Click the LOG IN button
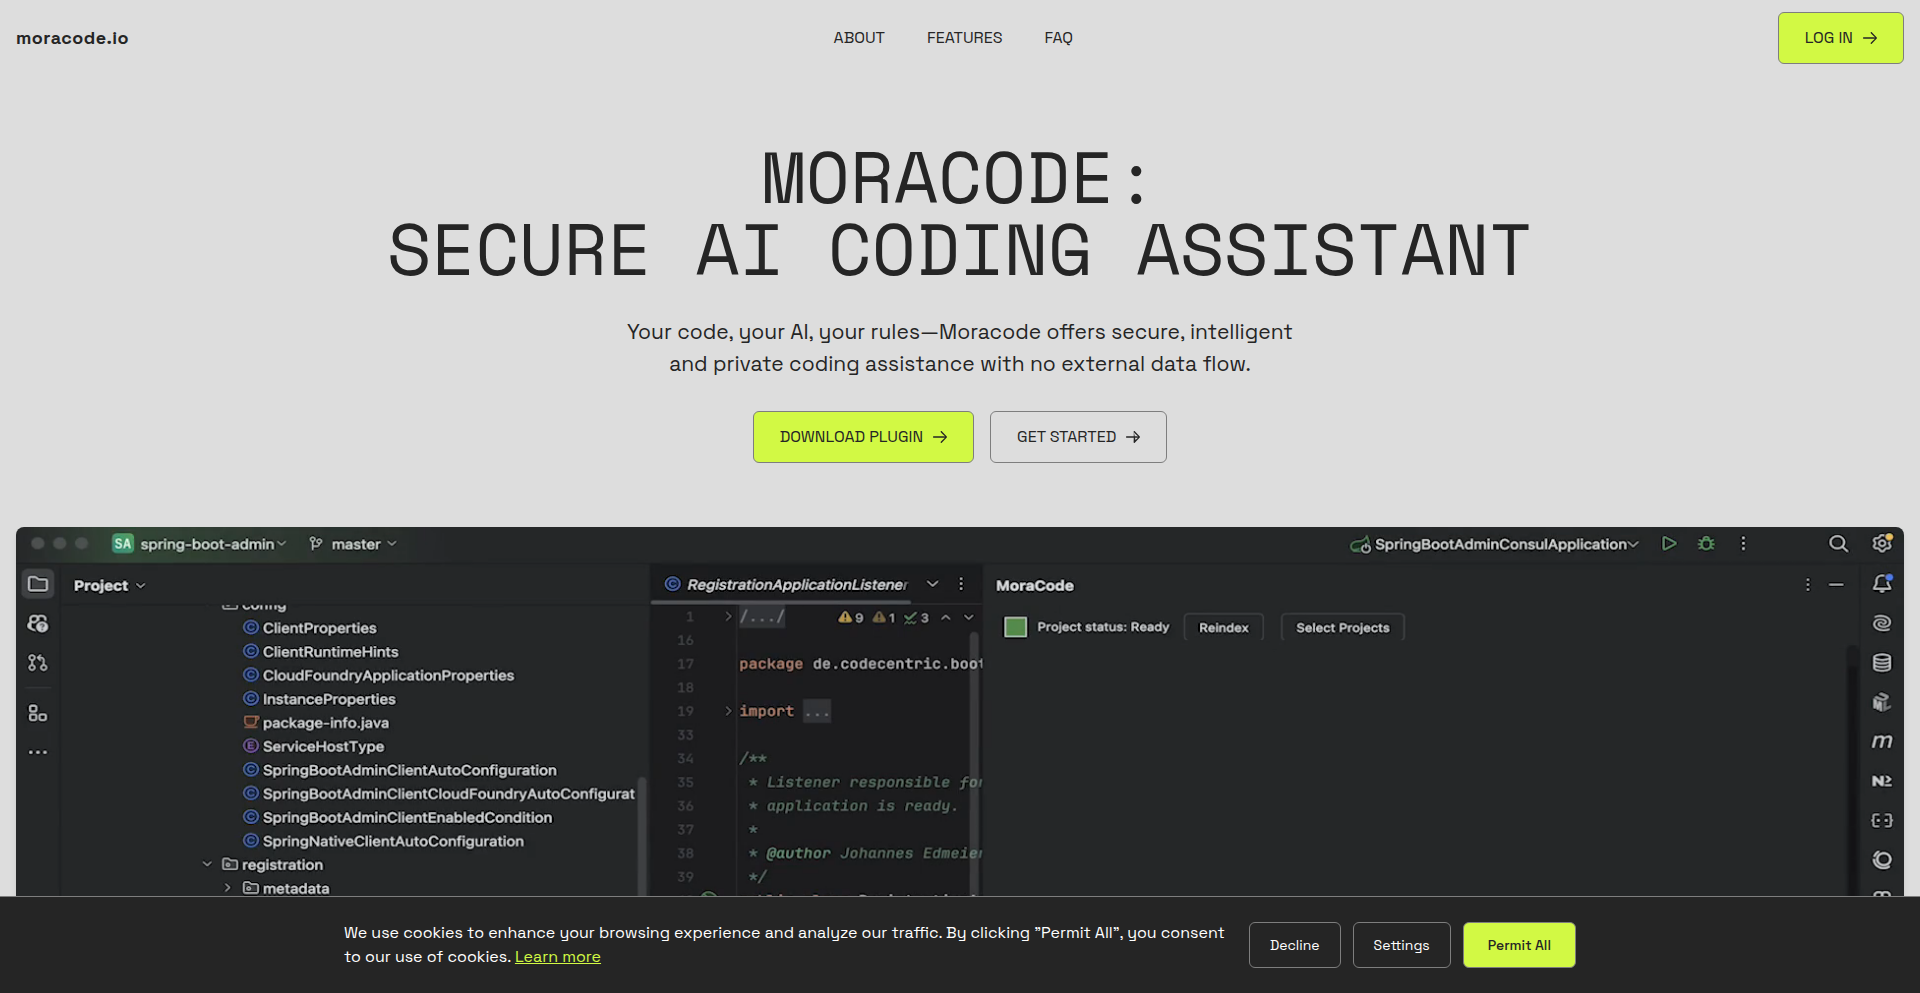1920x993 pixels. [x=1840, y=38]
